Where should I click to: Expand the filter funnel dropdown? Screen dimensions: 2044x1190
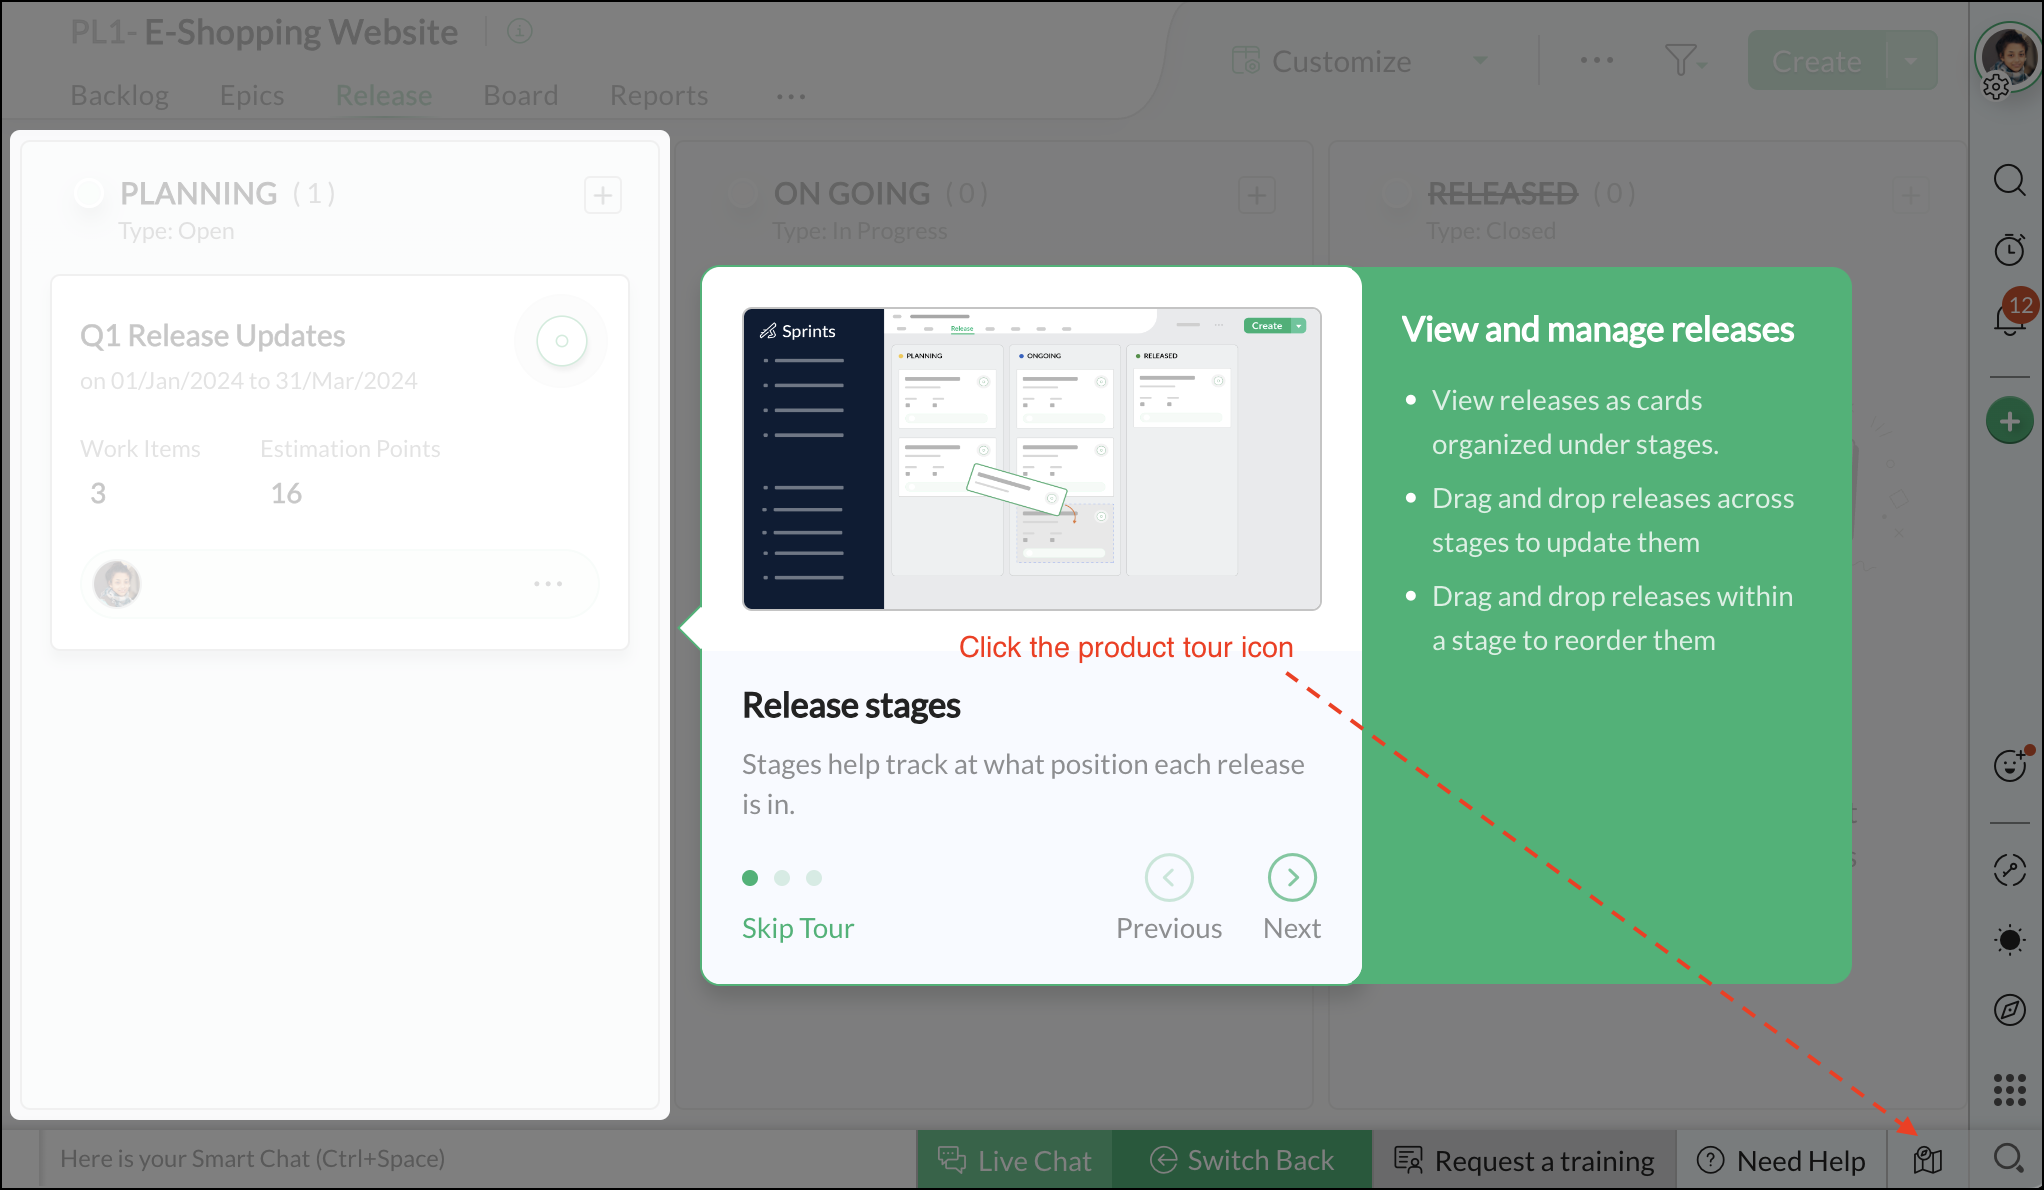coord(1686,61)
